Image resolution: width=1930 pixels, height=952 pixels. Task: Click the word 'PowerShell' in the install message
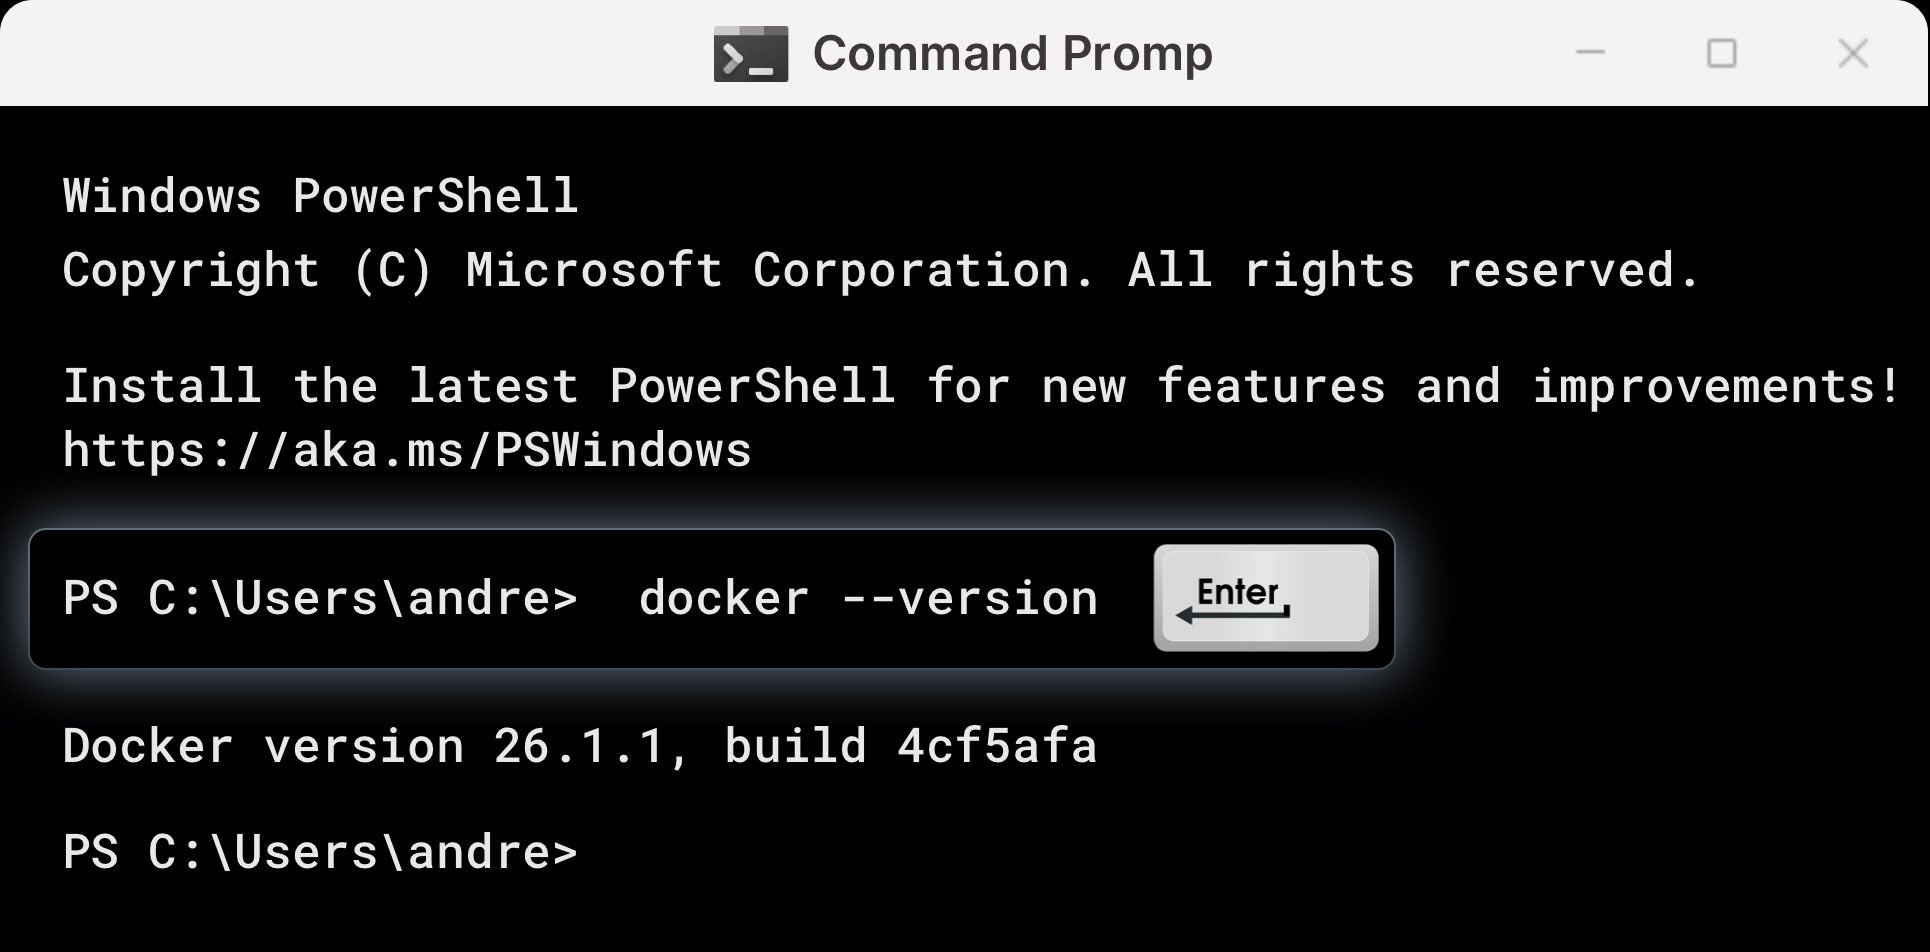[752, 386]
